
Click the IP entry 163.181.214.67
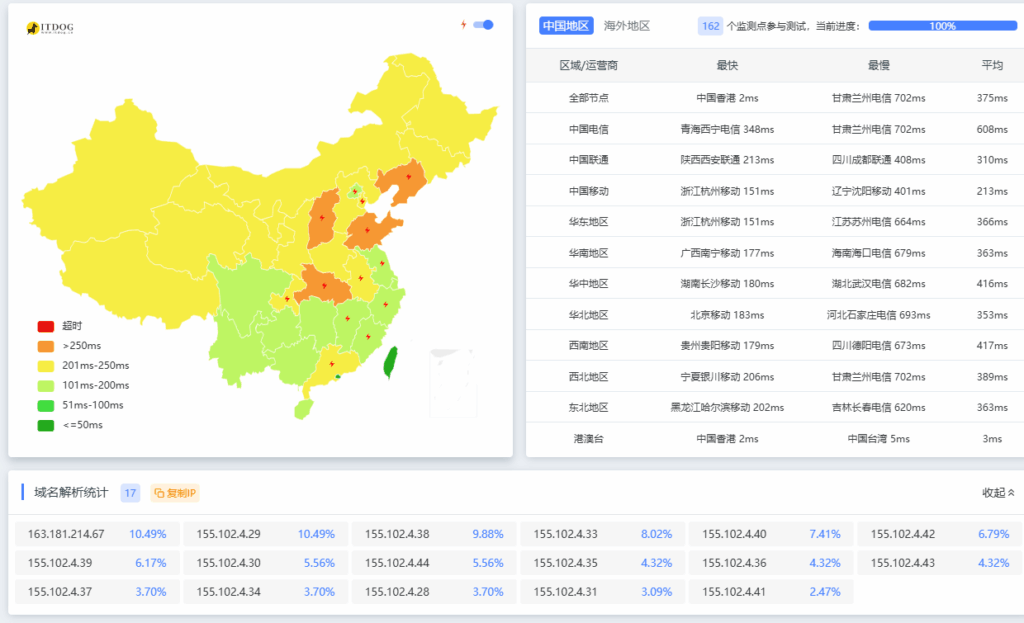(x=66, y=534)
